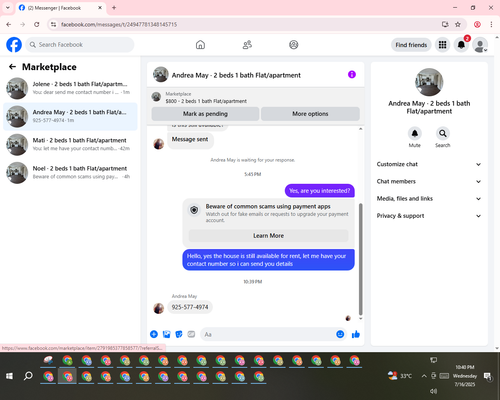Open Mati conversation in the list
This screenshot has width=500, height=400.
[x=70, y=144]
